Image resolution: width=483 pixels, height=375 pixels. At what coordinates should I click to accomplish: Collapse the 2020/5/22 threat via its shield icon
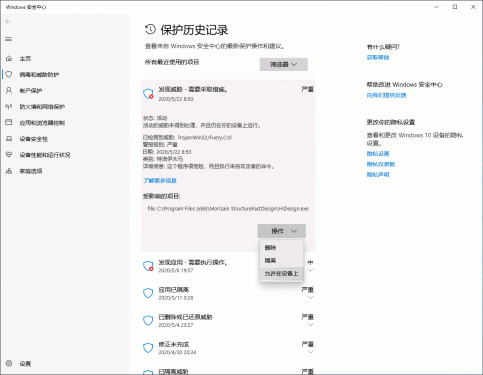[x=148, y=94]
